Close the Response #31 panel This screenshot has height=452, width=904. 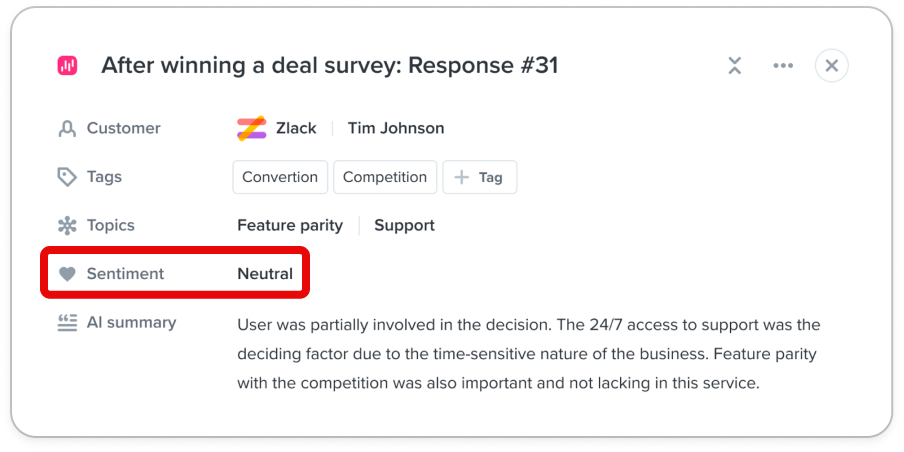[831, 66]
